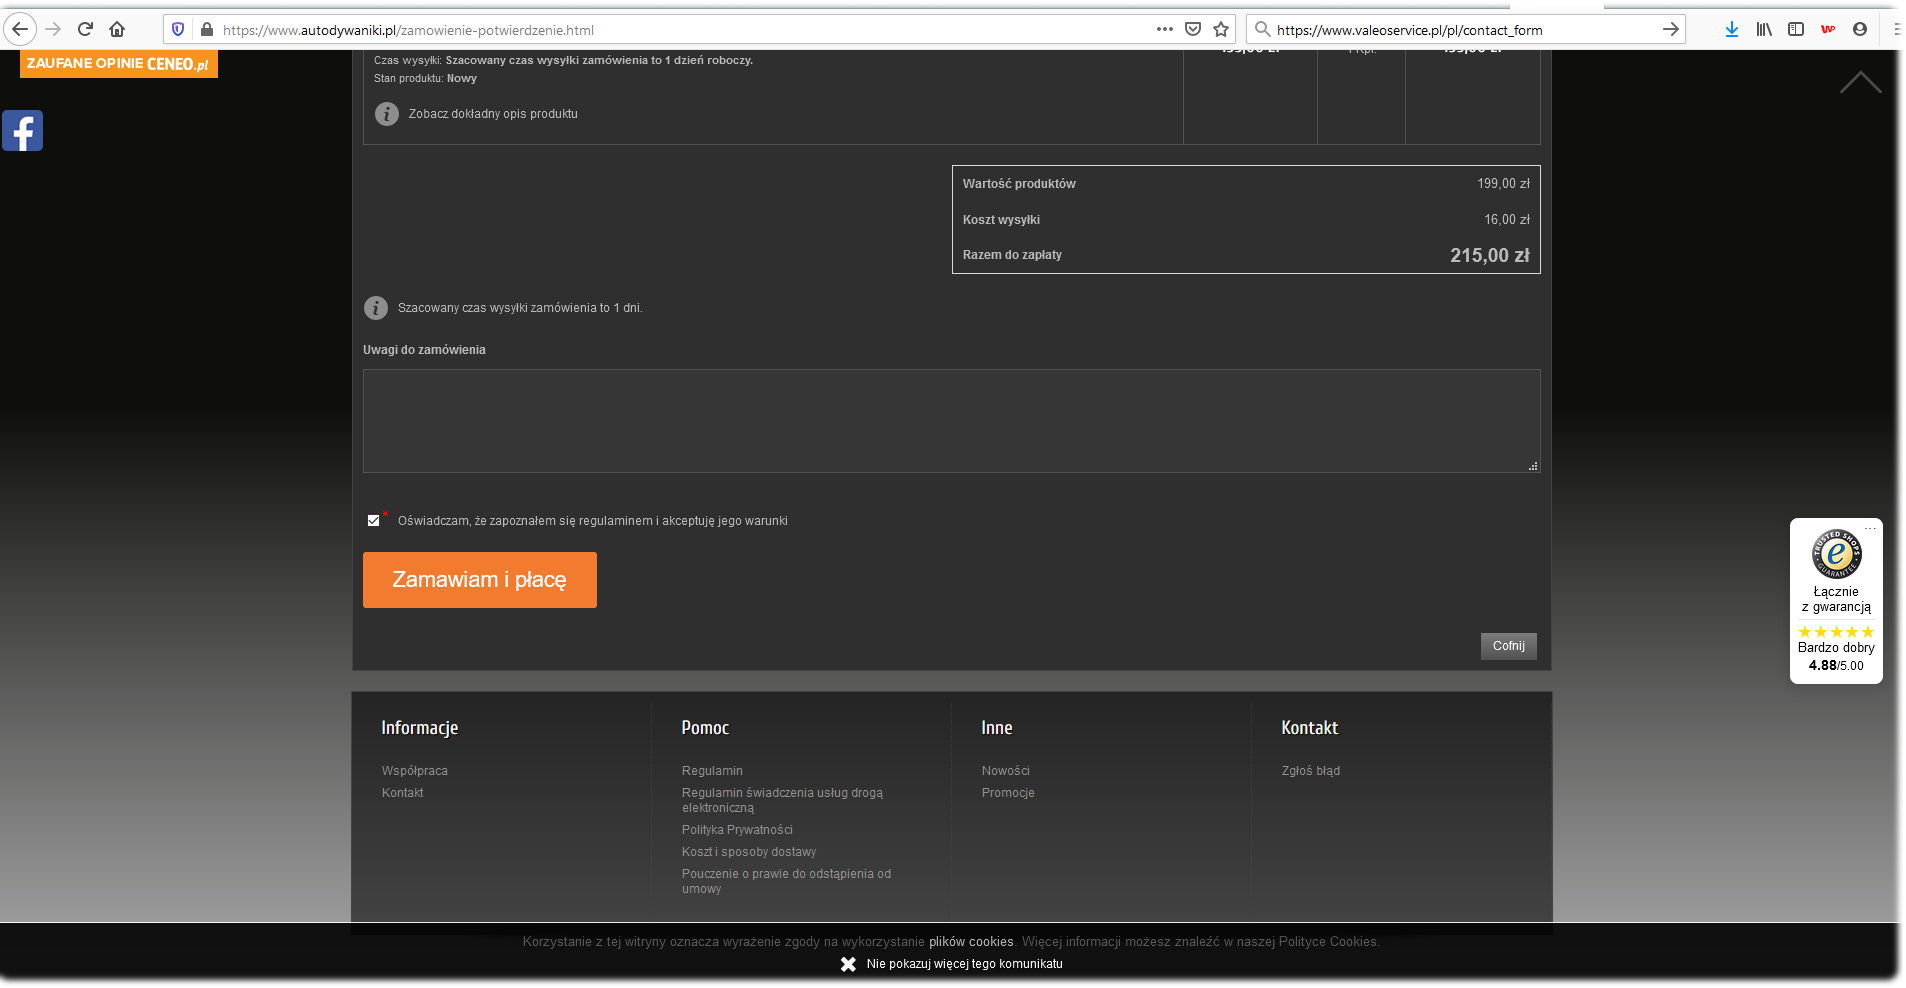Viewport: 1906px width, 988px height.
Task: Click the site padlock security icon
Action: (x=207, y=29)
